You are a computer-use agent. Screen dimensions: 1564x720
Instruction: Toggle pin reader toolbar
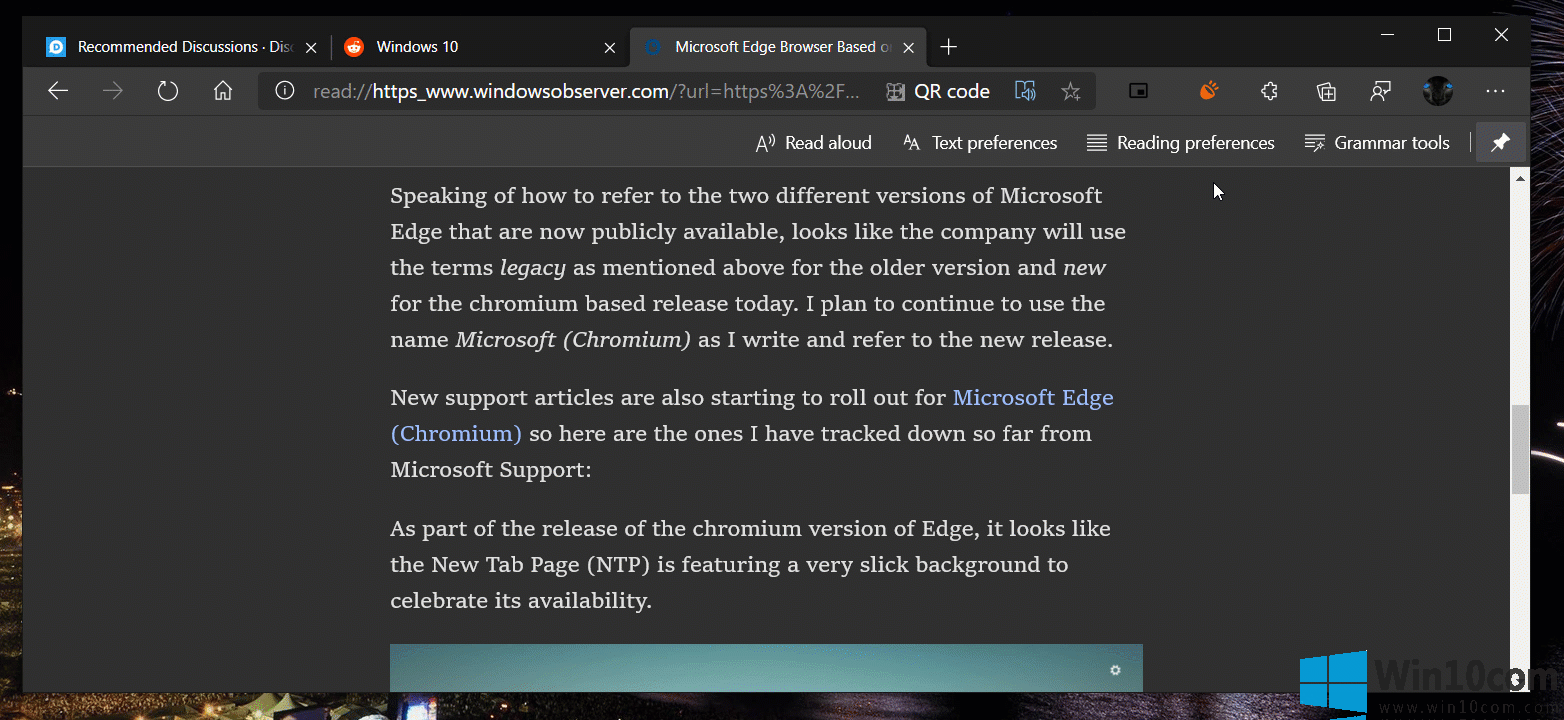coord(1500,143)
